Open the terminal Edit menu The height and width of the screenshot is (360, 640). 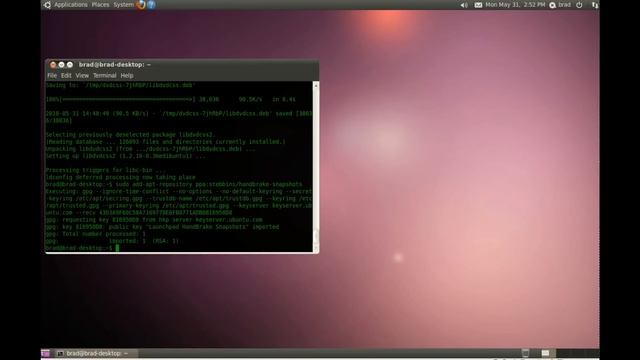pos(66,76)
